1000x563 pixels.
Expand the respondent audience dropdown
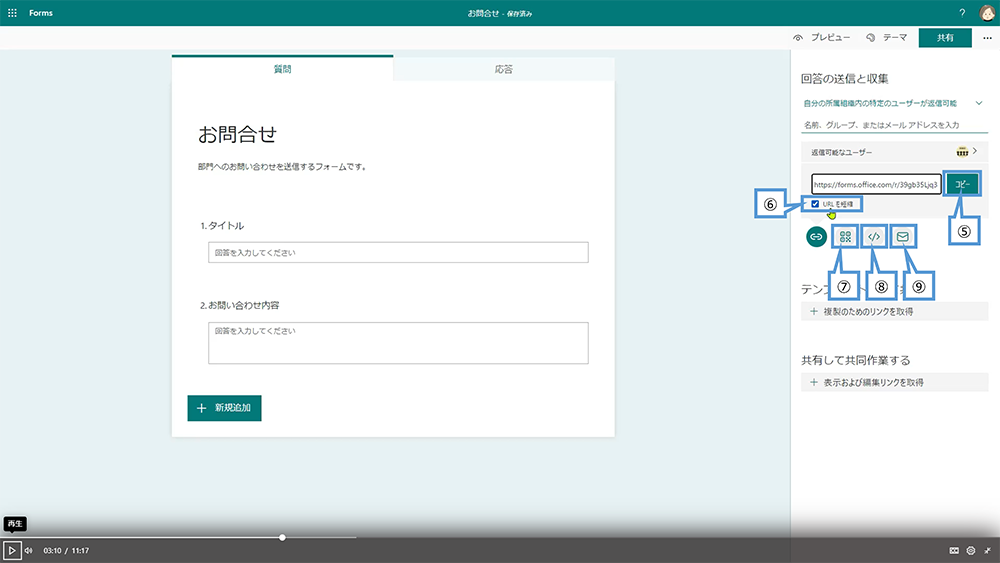[979, 103]
